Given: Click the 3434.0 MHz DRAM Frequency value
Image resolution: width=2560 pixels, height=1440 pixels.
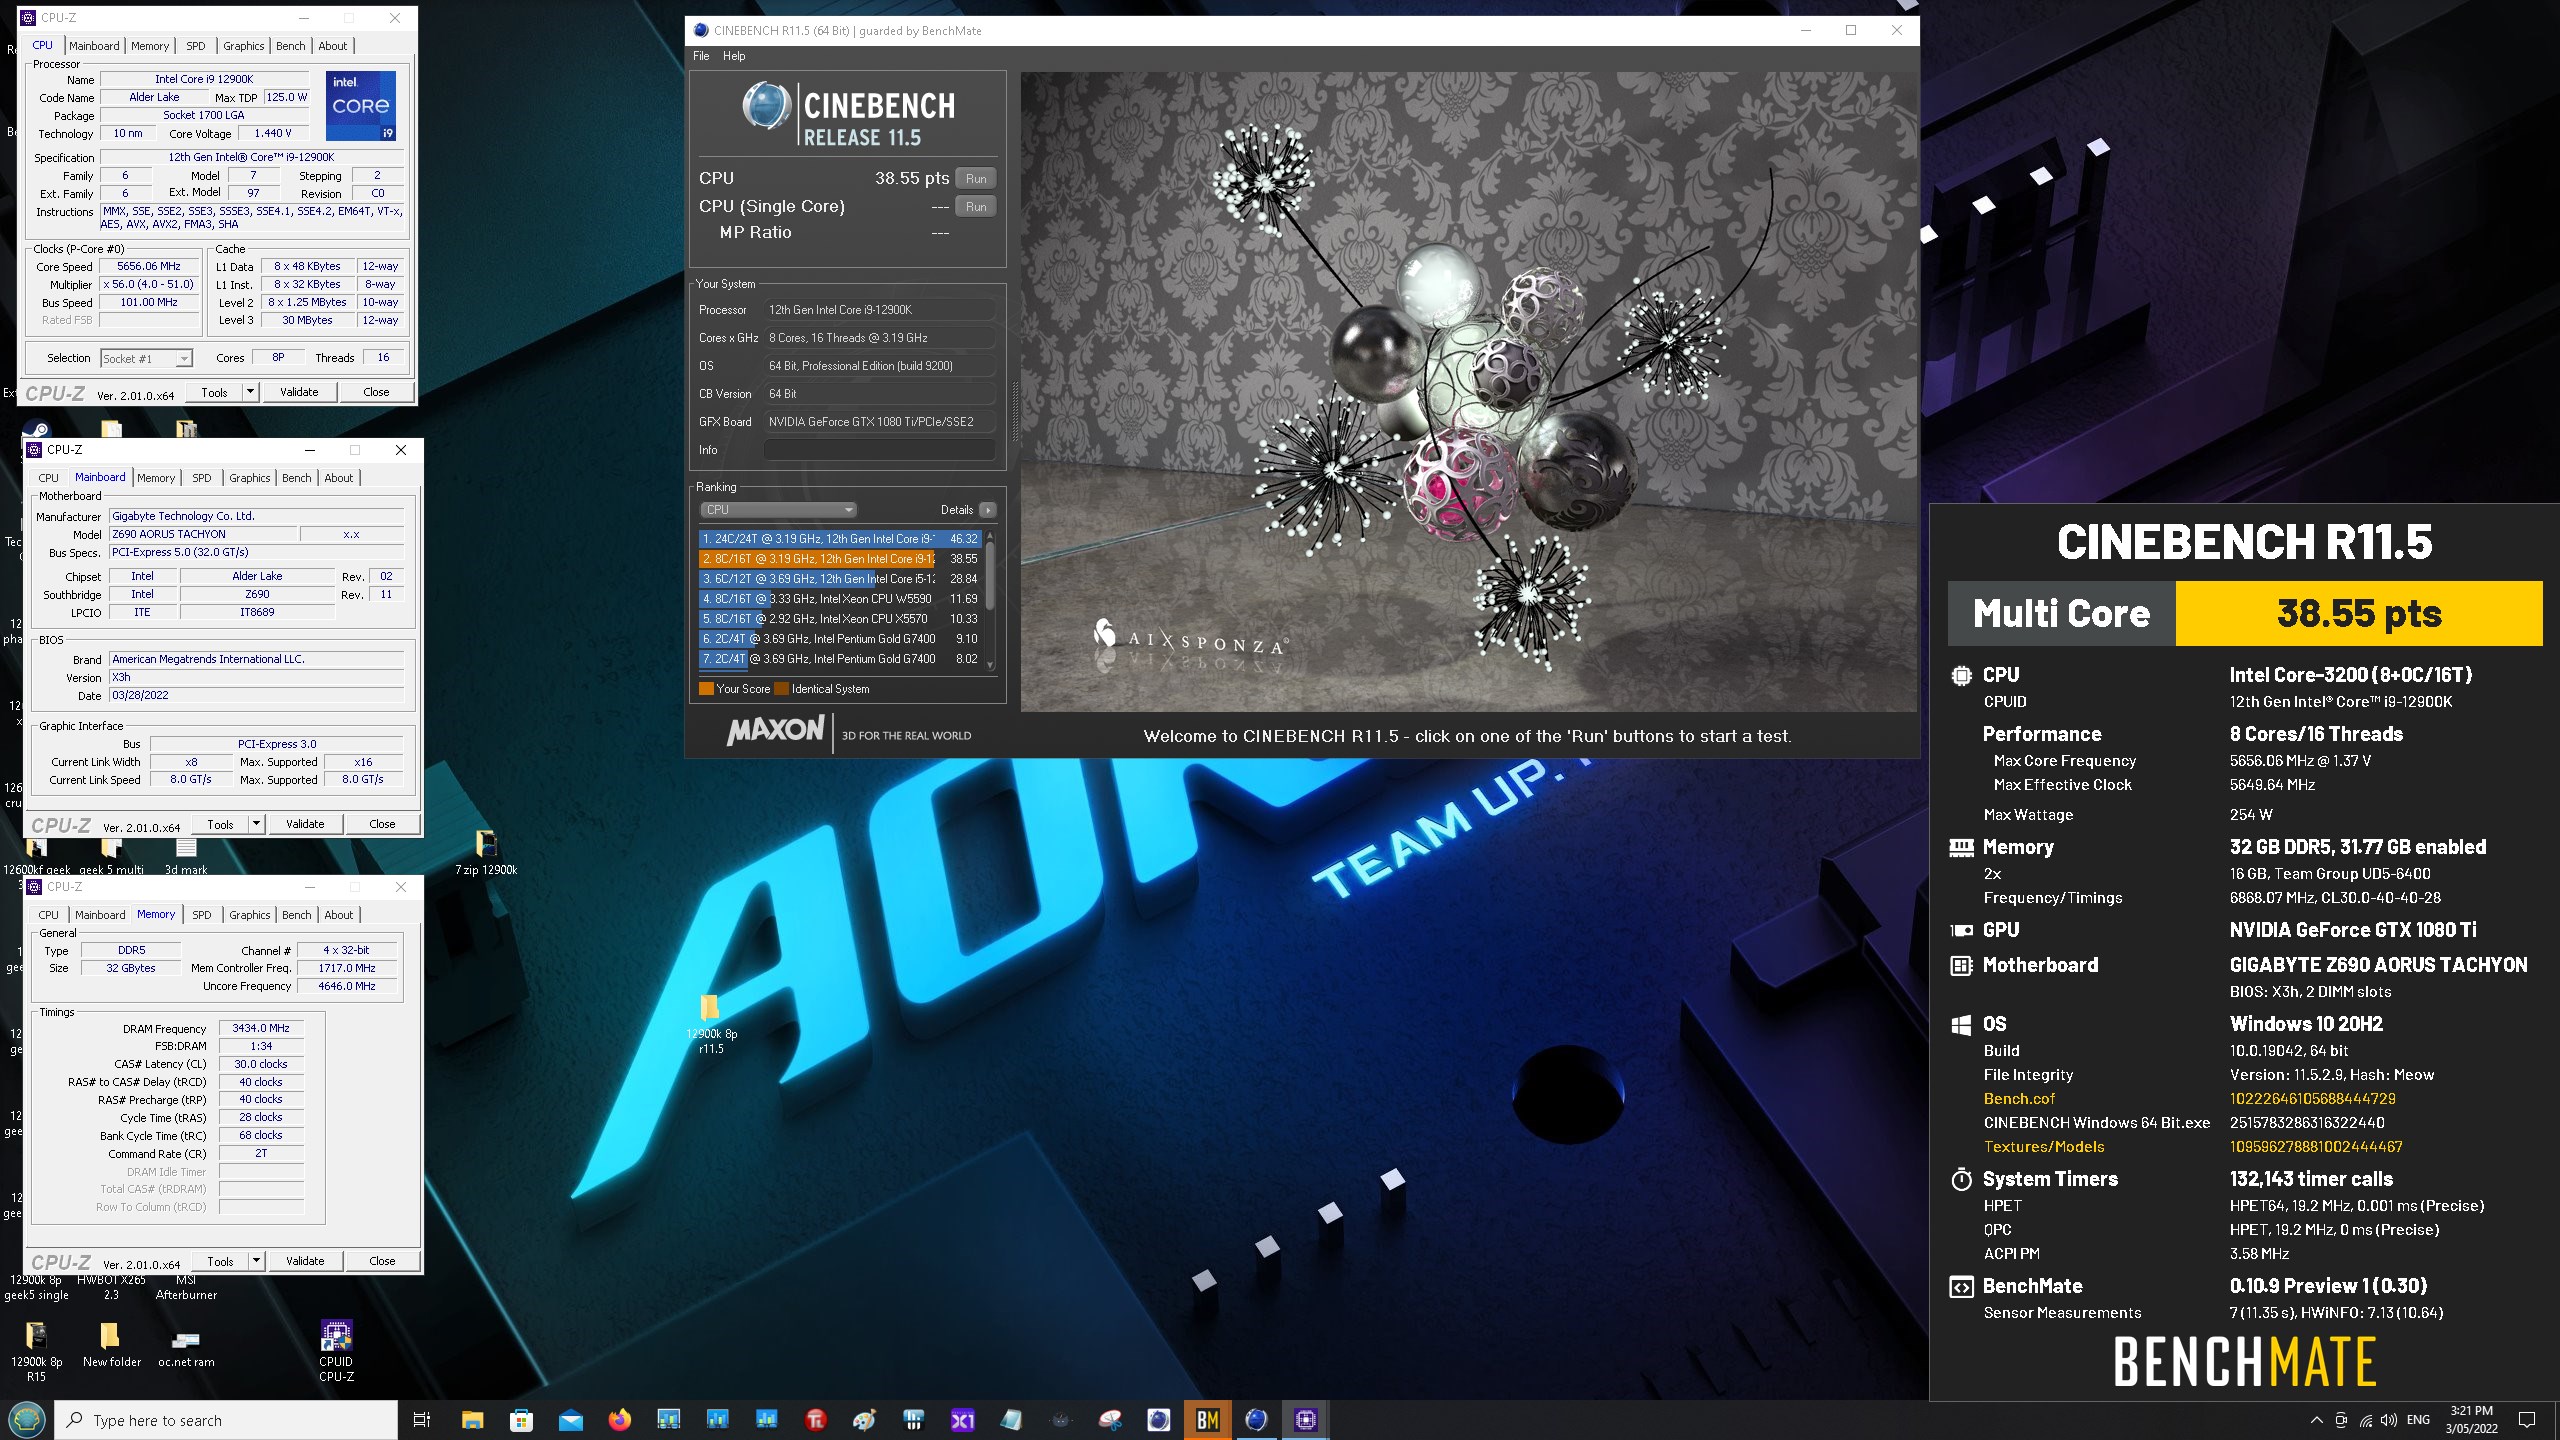Looking at the screenshot, I should click(x=261, y=1028).
